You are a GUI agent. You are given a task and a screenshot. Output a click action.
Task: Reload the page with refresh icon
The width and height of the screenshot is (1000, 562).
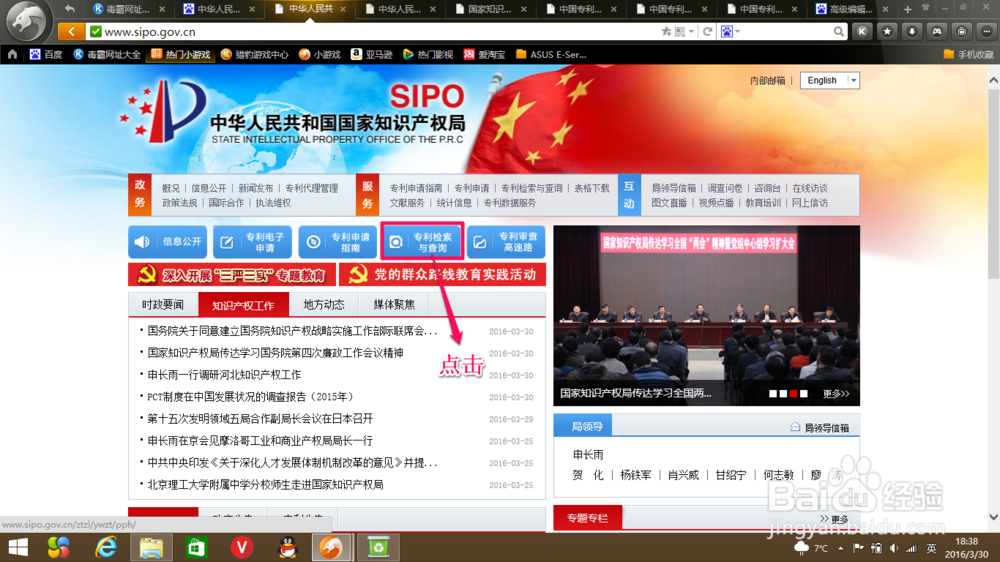point(707,31)
